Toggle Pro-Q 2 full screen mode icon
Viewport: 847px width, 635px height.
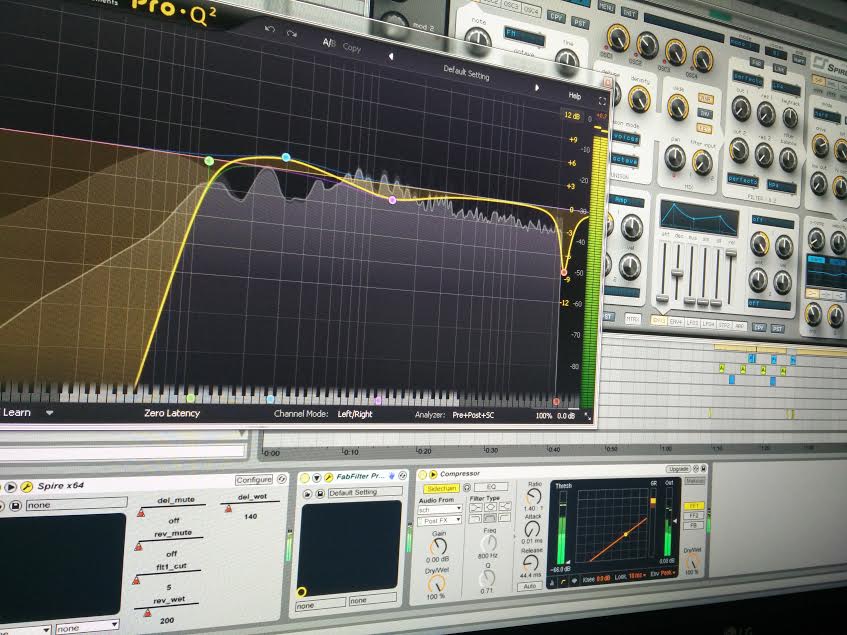[x=602, y=101]
